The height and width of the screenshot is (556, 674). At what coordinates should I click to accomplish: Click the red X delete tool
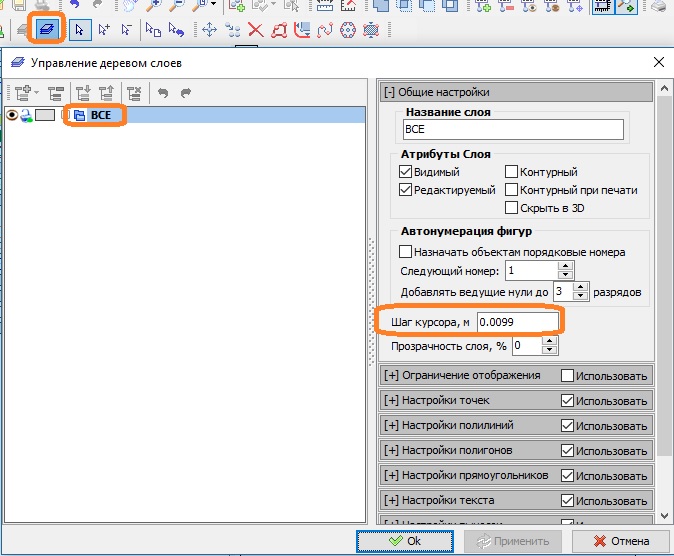[256, 29]
